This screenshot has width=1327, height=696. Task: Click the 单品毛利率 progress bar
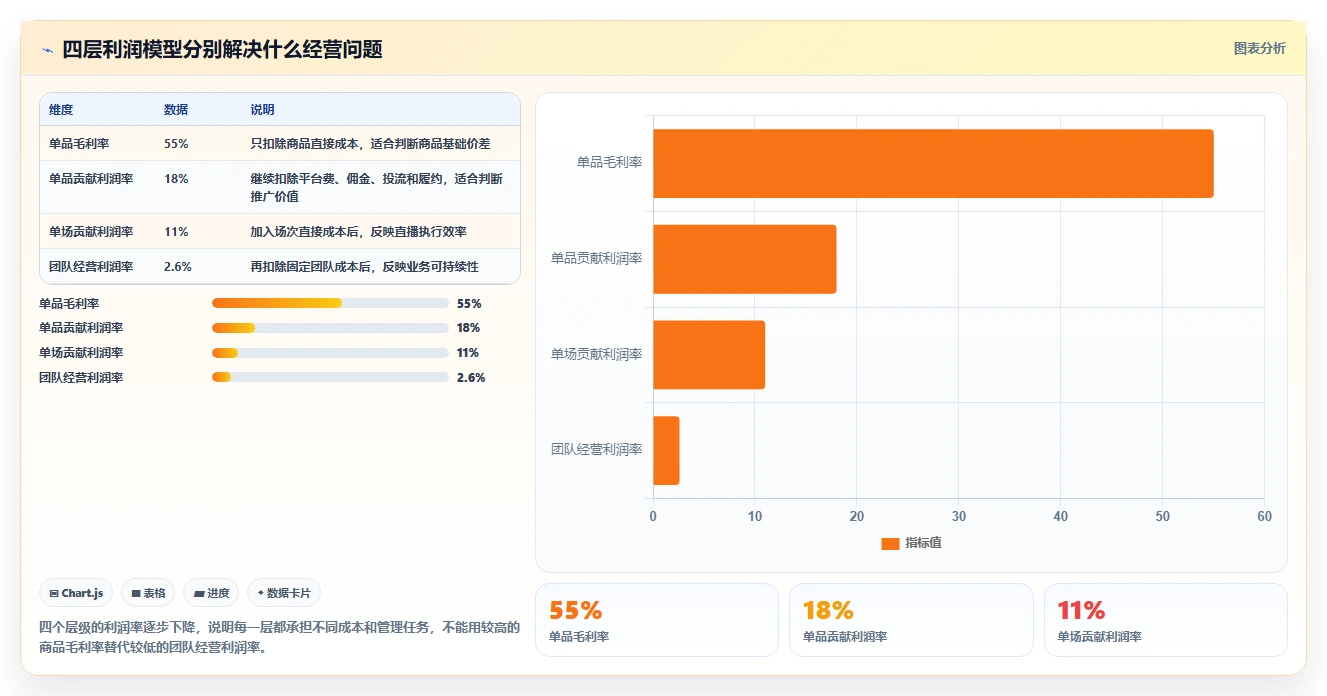coord(330,303)
